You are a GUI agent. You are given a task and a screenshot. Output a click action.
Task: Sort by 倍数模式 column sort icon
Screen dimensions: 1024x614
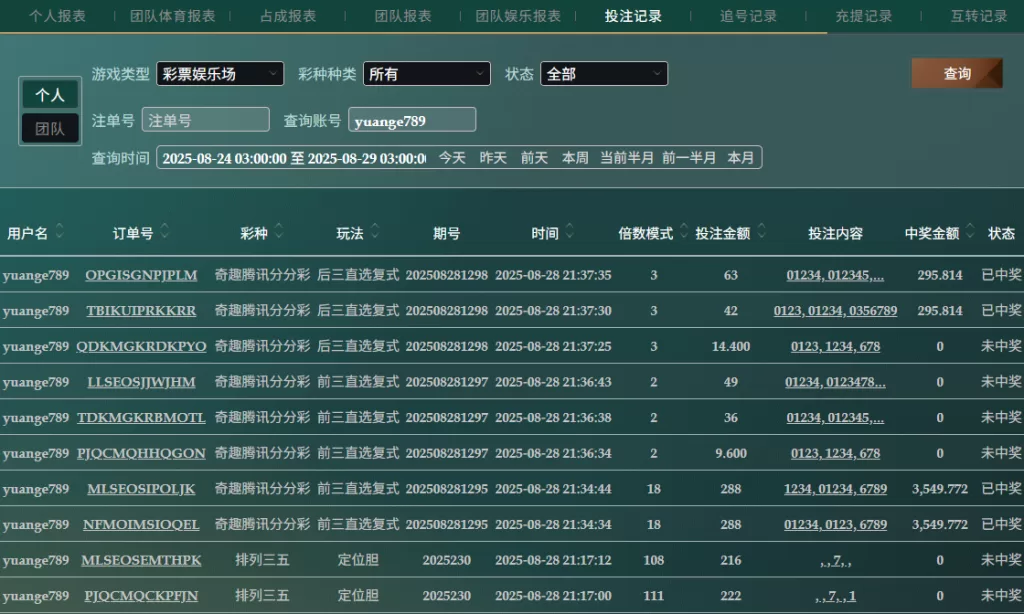coord(684,231)
